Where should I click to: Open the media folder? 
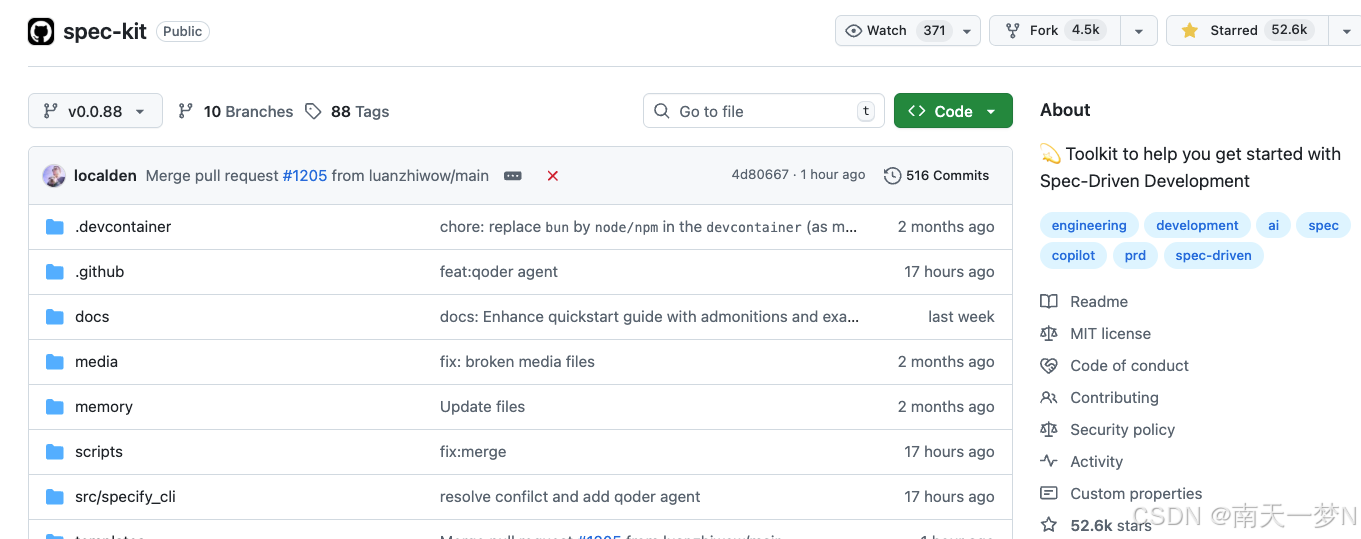[96, 362]
